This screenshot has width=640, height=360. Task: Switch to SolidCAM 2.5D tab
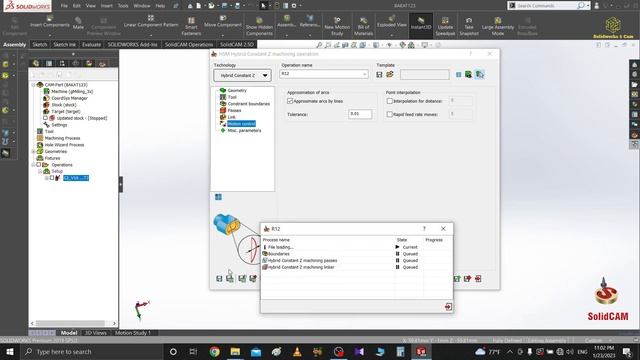(x=237, y=44)
